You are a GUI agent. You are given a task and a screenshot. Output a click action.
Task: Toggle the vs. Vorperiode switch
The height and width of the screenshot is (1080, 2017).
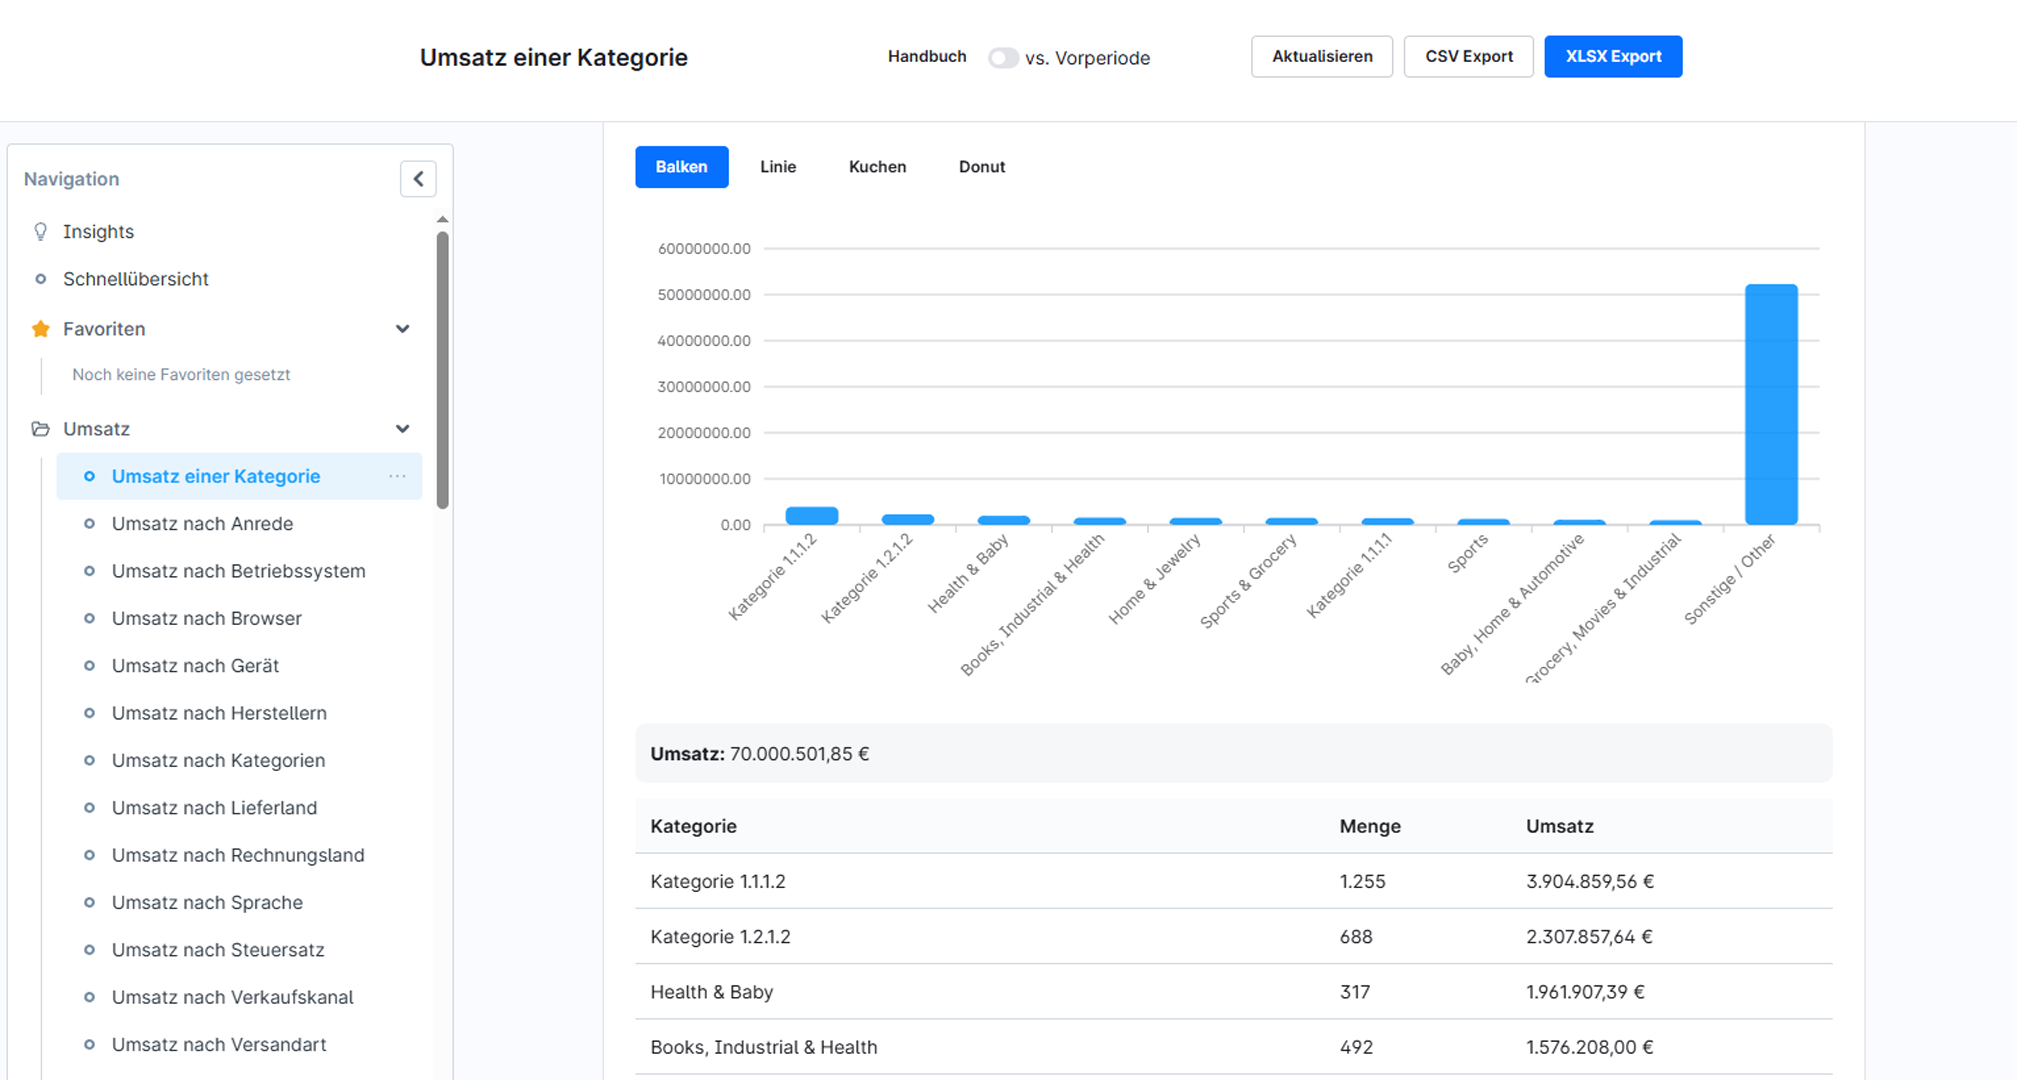tap(1002, 58)
